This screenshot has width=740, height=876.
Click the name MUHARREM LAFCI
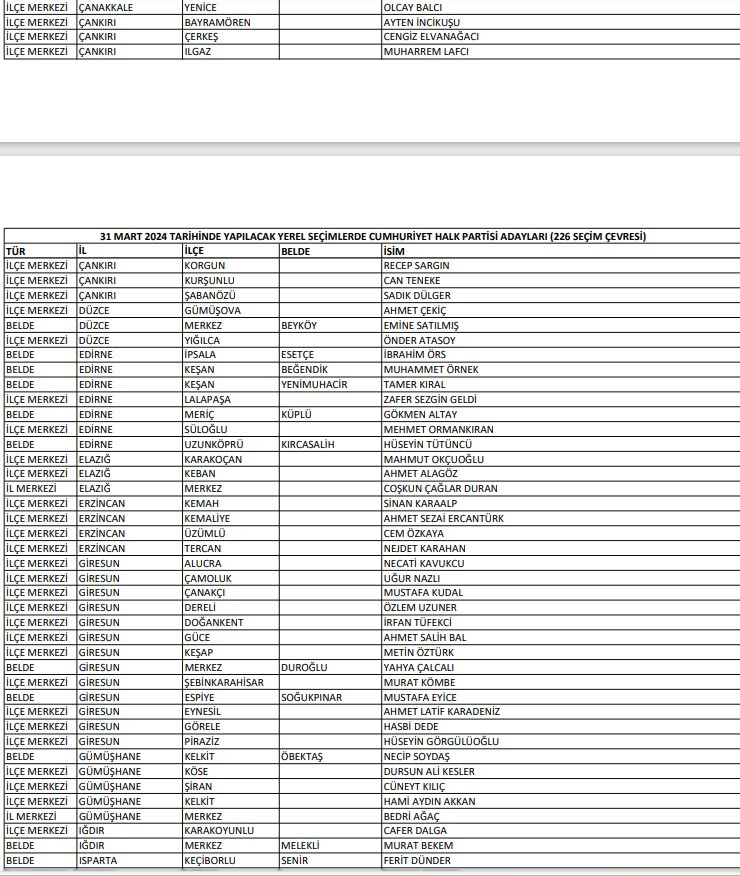point(426,51)
